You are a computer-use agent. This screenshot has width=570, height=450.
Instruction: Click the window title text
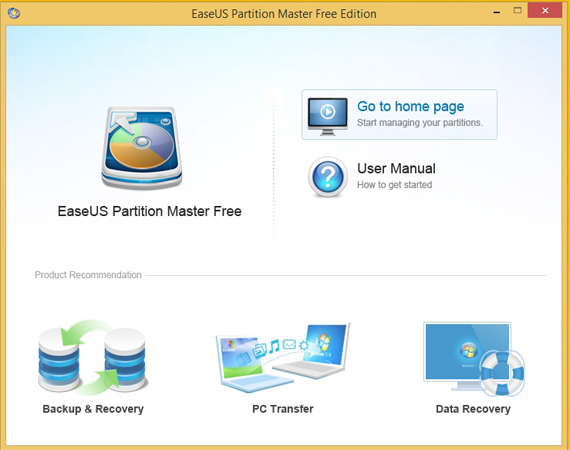pyautogui.click(x=284, y=14)
